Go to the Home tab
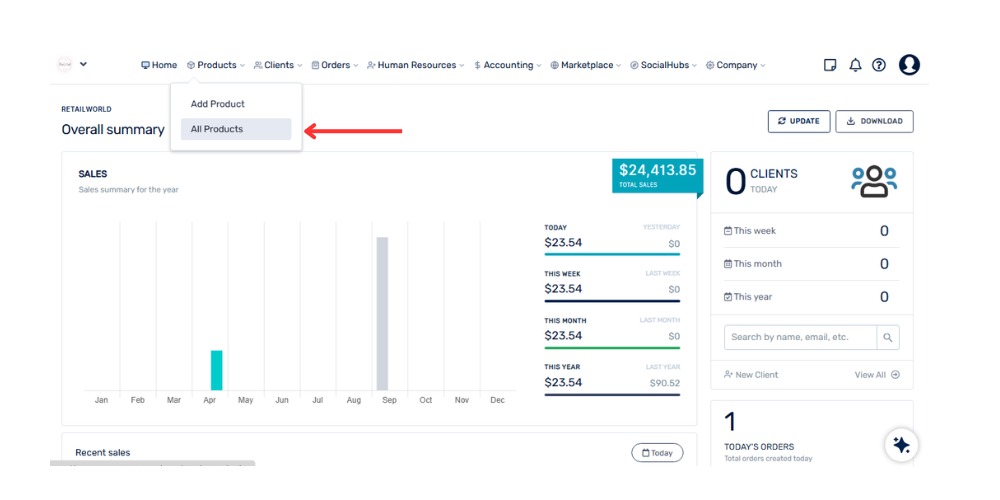This screenshot has height=500, width=1000. 159,65
